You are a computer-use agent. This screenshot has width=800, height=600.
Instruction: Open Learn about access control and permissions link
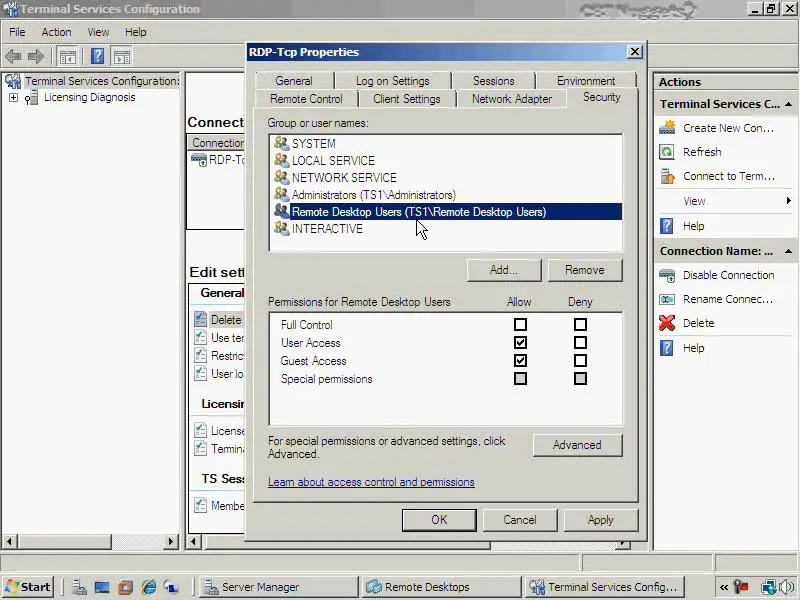[x=371, y=482]
